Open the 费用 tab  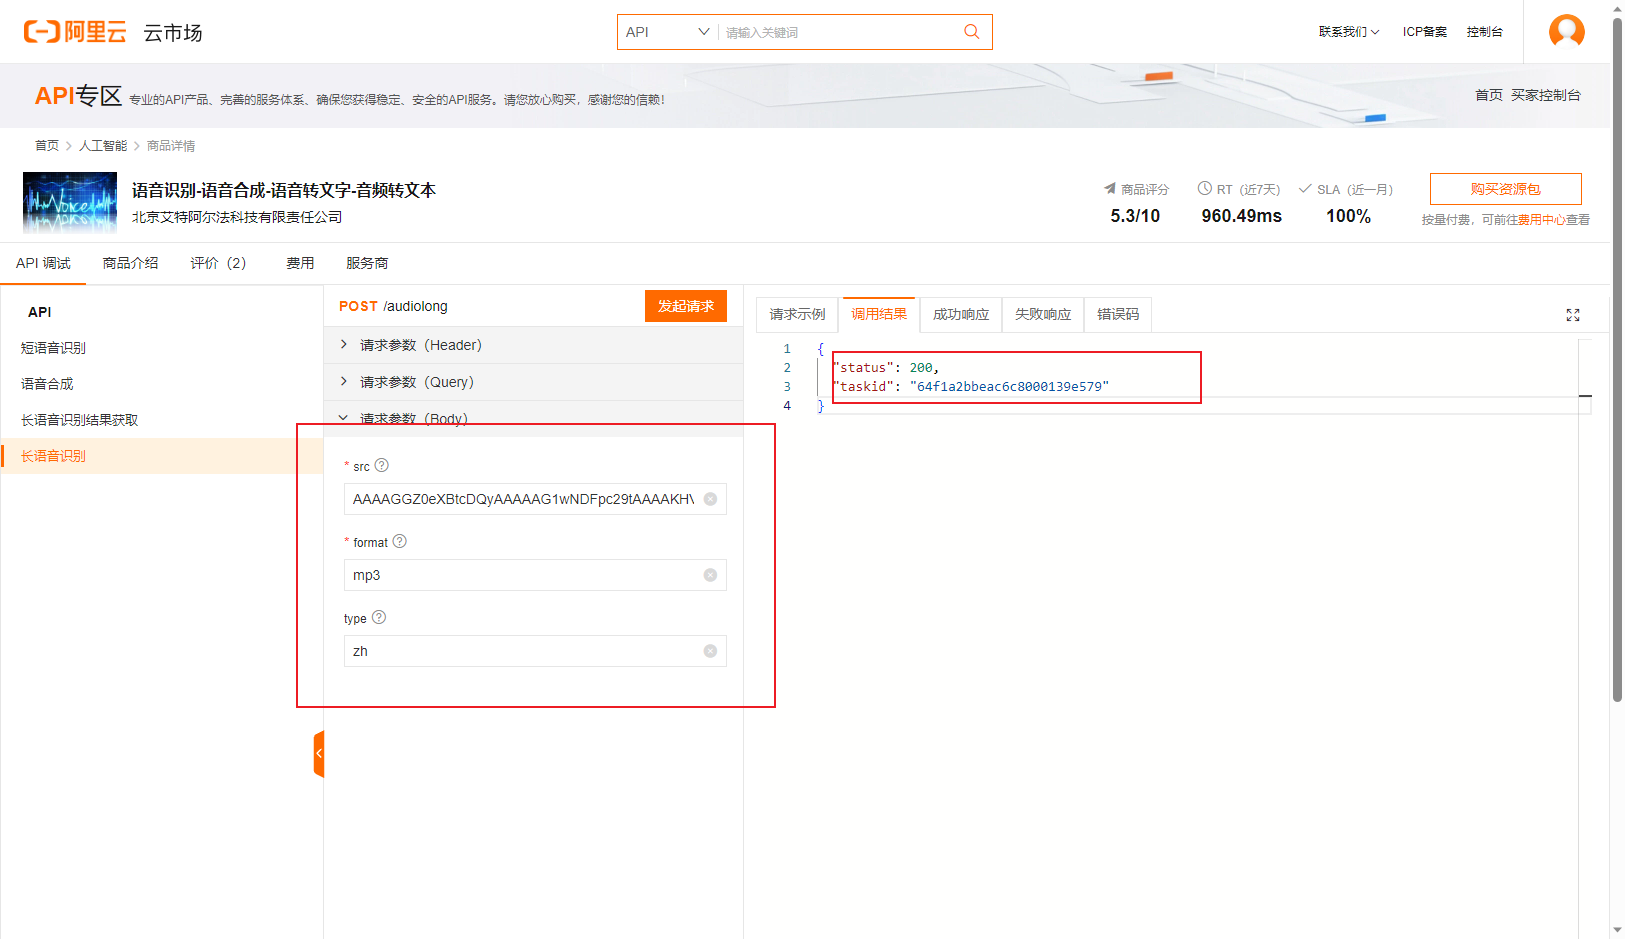tap(300, 263)
